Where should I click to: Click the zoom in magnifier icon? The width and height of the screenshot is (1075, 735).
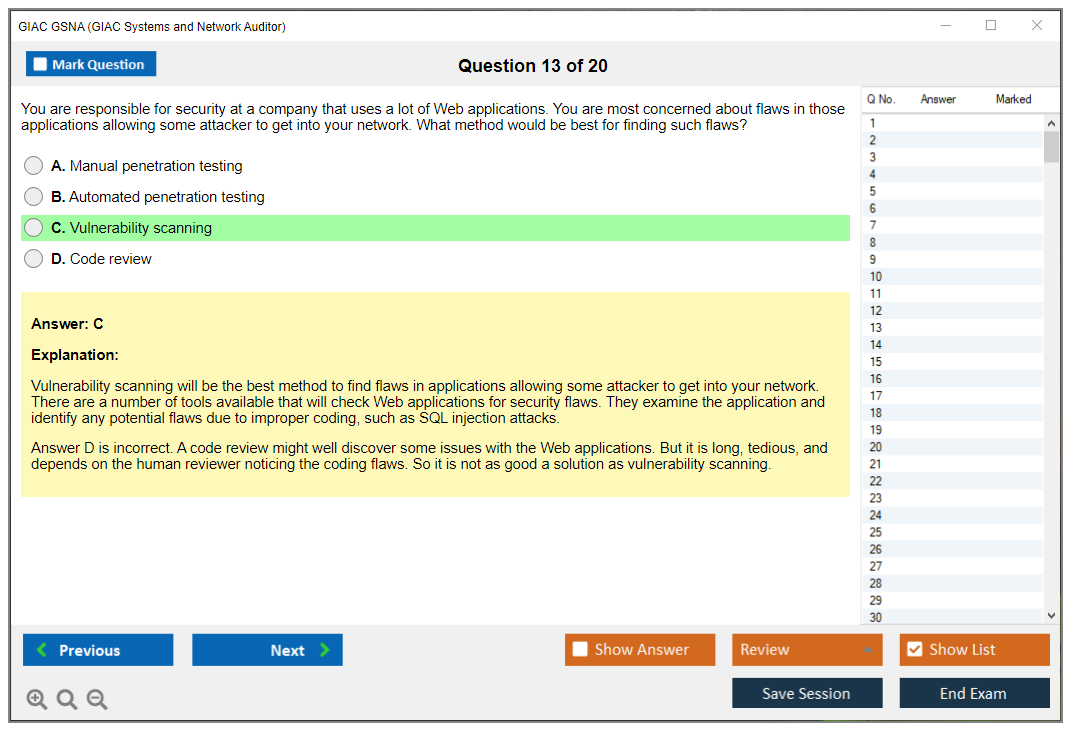[37, 700]
